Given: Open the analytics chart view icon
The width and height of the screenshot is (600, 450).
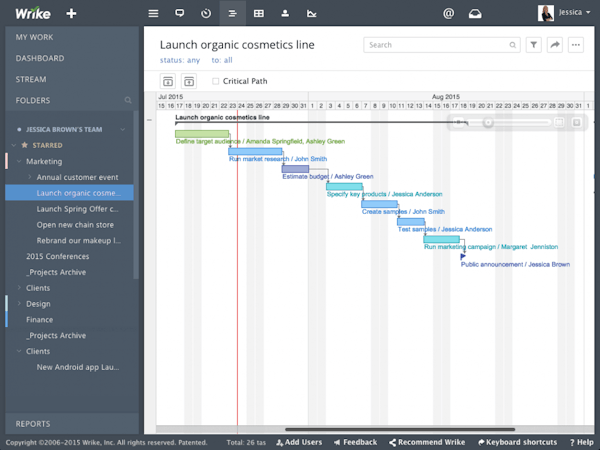Looking at the screenshot, I should (312, 14).
